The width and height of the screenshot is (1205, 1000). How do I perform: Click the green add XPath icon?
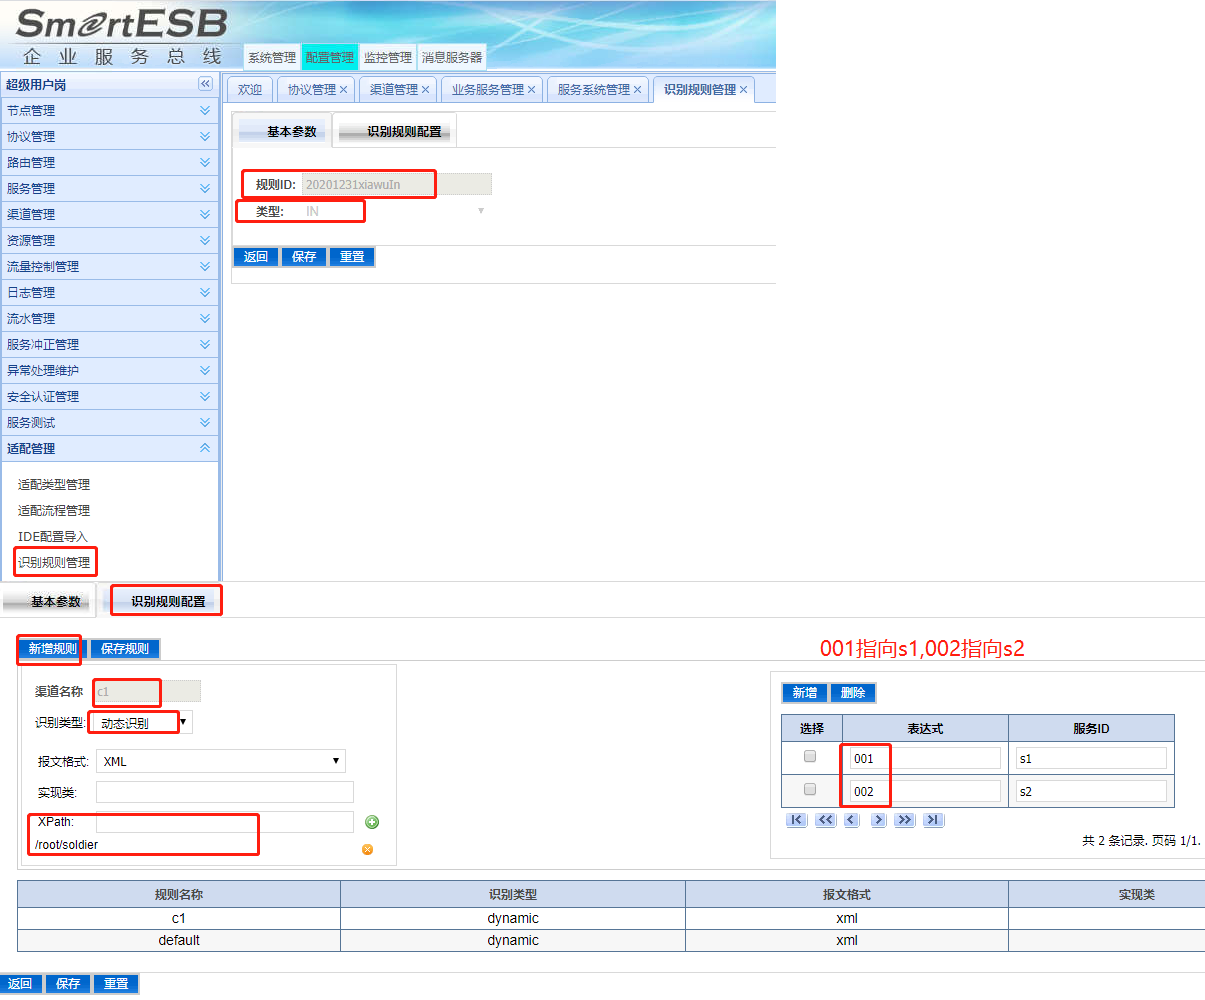372,822
